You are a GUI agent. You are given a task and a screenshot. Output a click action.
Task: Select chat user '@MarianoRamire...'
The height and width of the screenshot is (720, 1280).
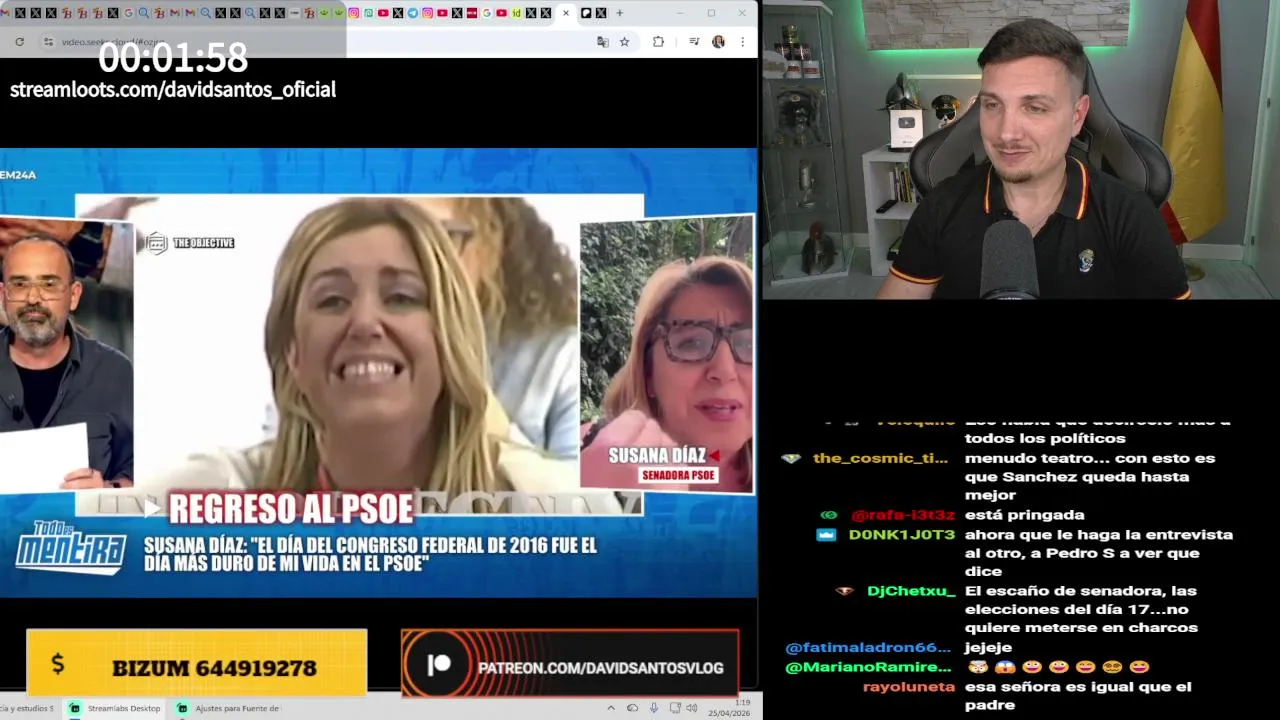point(868,667)
